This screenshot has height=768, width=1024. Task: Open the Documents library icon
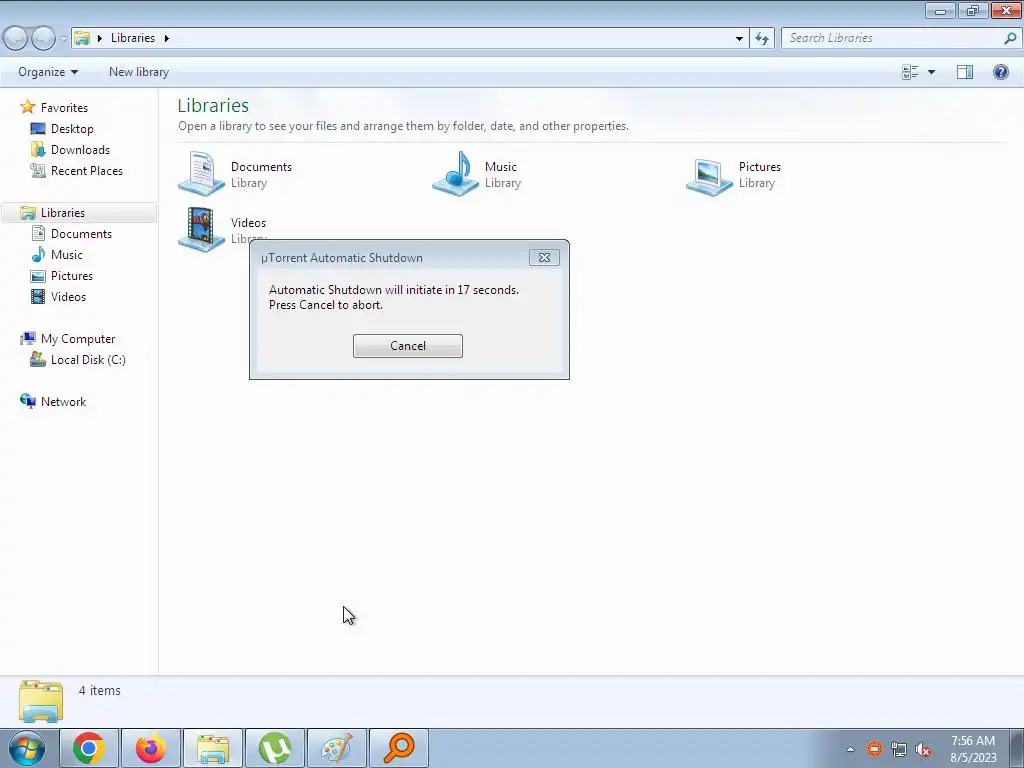point(202,173)
